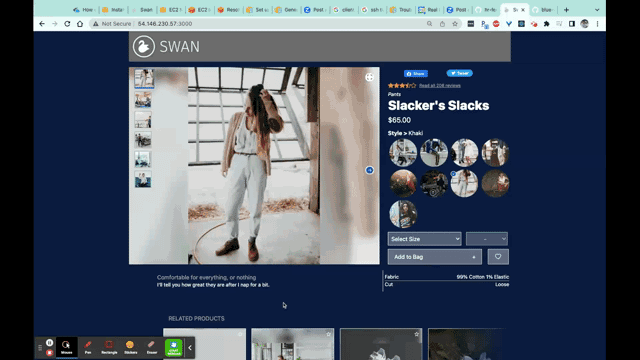The width and height of the screenshot is (640, 360).
Task: Switch to the Swan browser tab
Action: click(142, 10)
